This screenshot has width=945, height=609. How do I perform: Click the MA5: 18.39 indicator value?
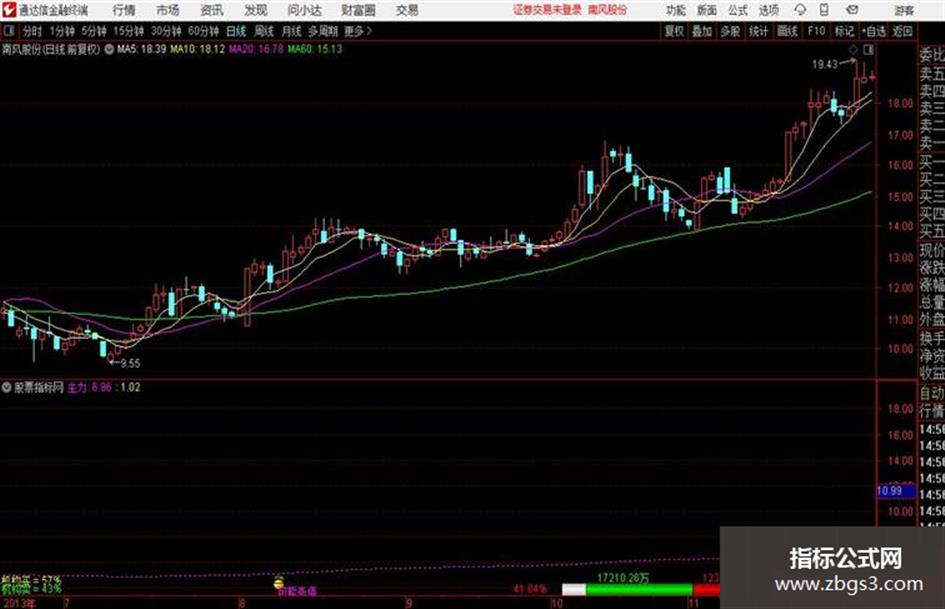(x=141, y=49)
